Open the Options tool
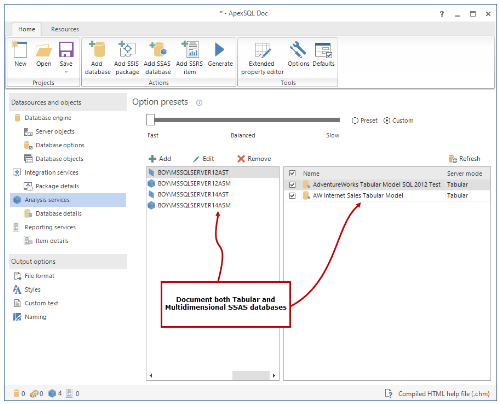Viewport: 499px width, 404px height. pyautogui.click(x=298, y=50)
